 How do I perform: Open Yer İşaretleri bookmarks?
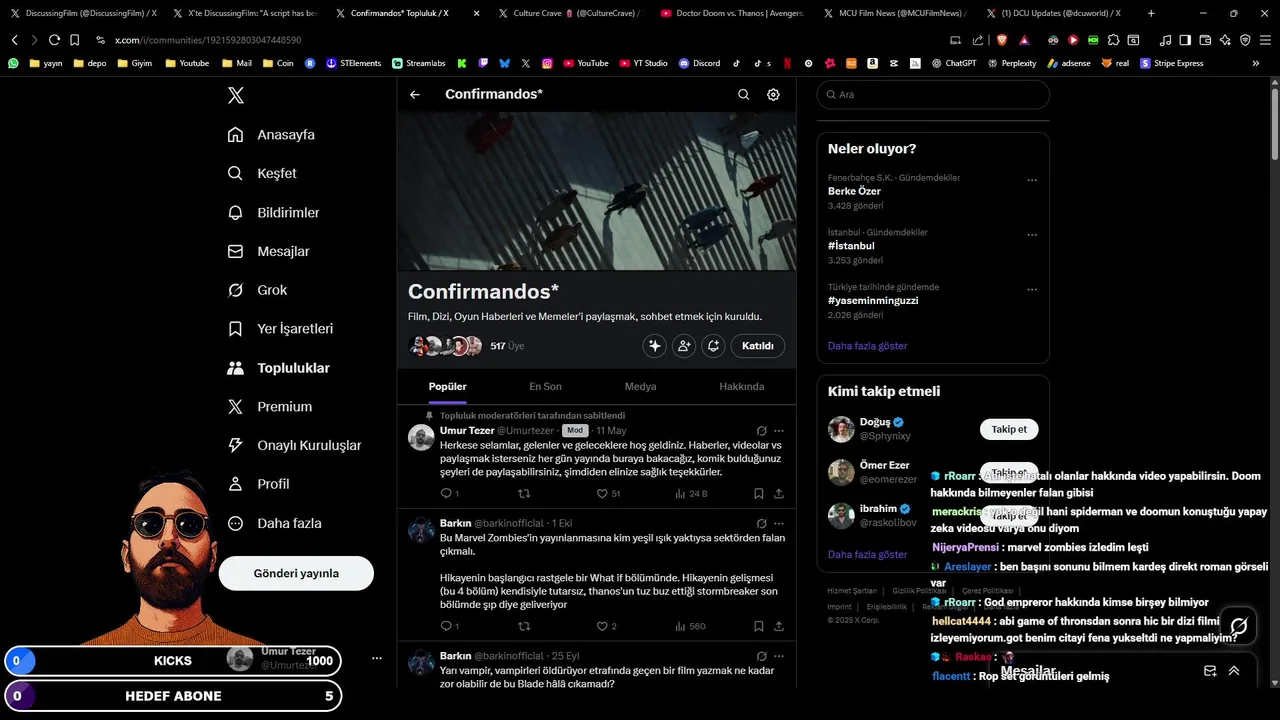280,328
